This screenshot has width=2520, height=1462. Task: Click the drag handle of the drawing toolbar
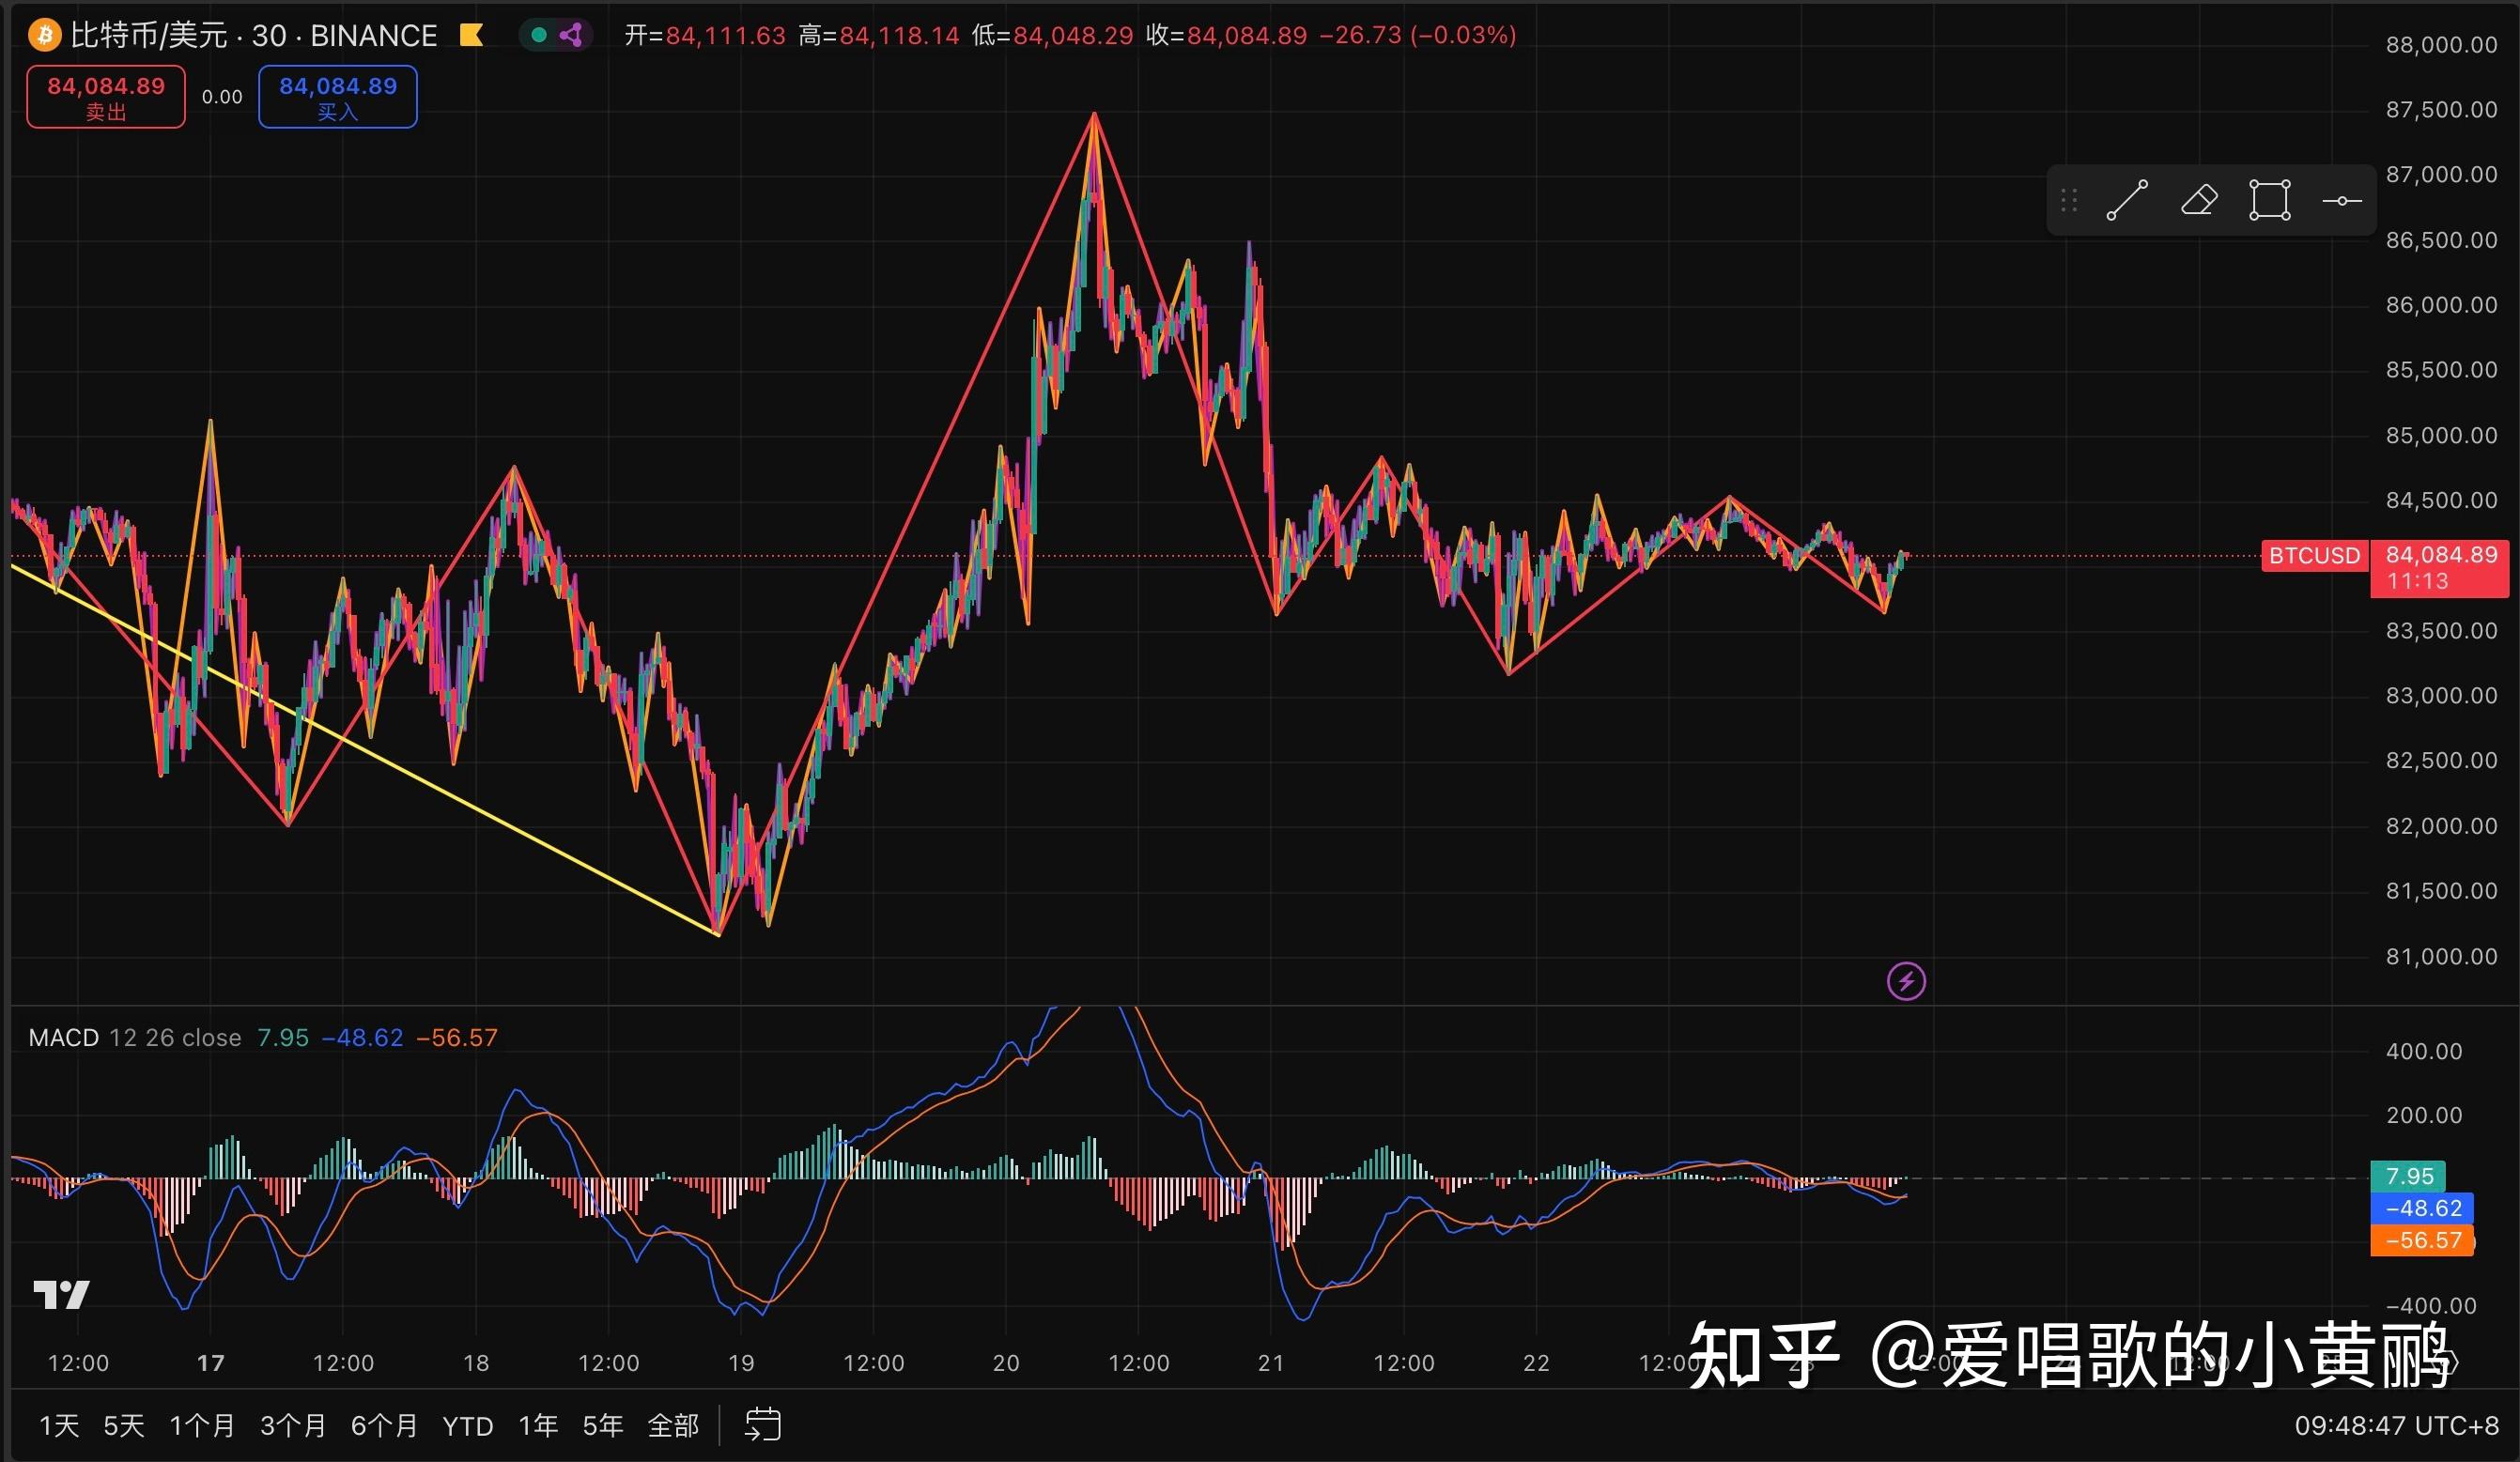pyautogui.click(x=2068, y=200)
